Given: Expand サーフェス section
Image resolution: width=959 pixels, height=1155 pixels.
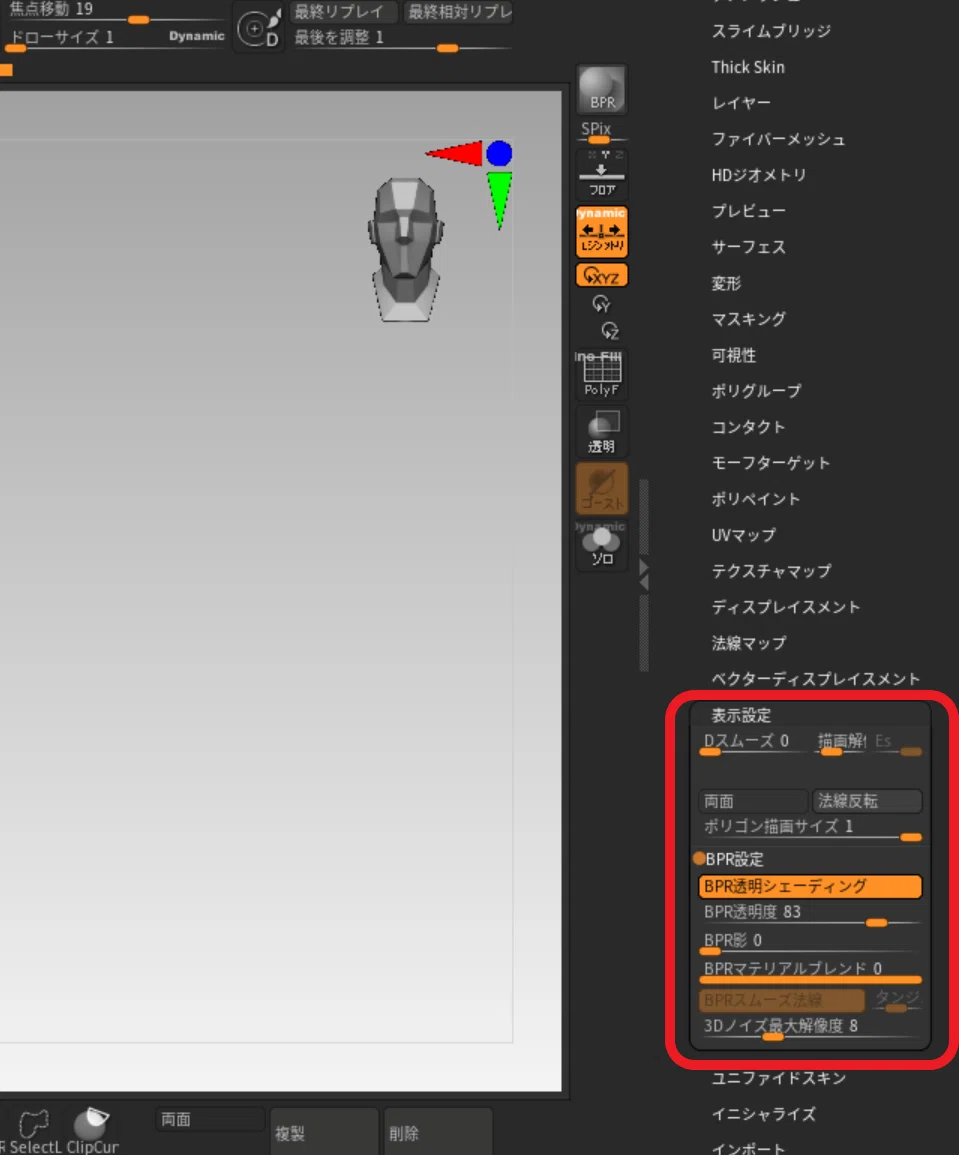Looking at the screenshot, I should tap(748, 248).
